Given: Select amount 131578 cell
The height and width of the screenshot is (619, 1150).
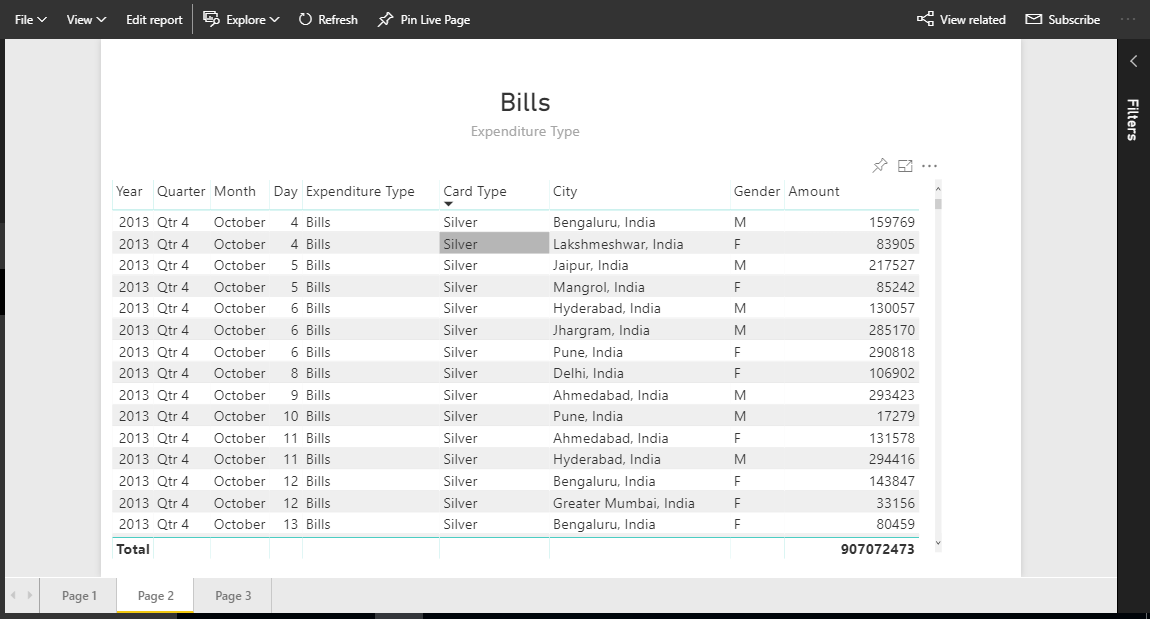Looking at the screenshot, I should 851,439.
